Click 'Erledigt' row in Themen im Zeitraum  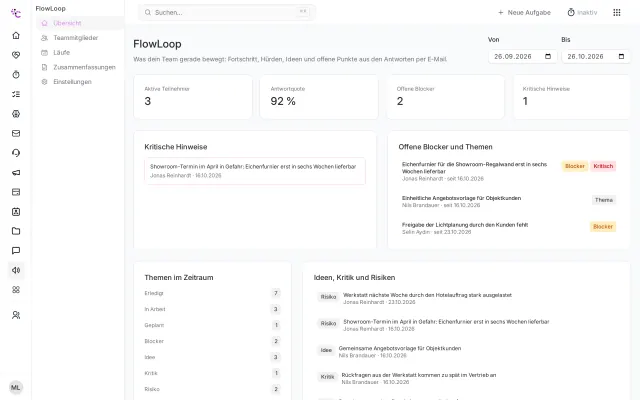[x=212, y=293]
